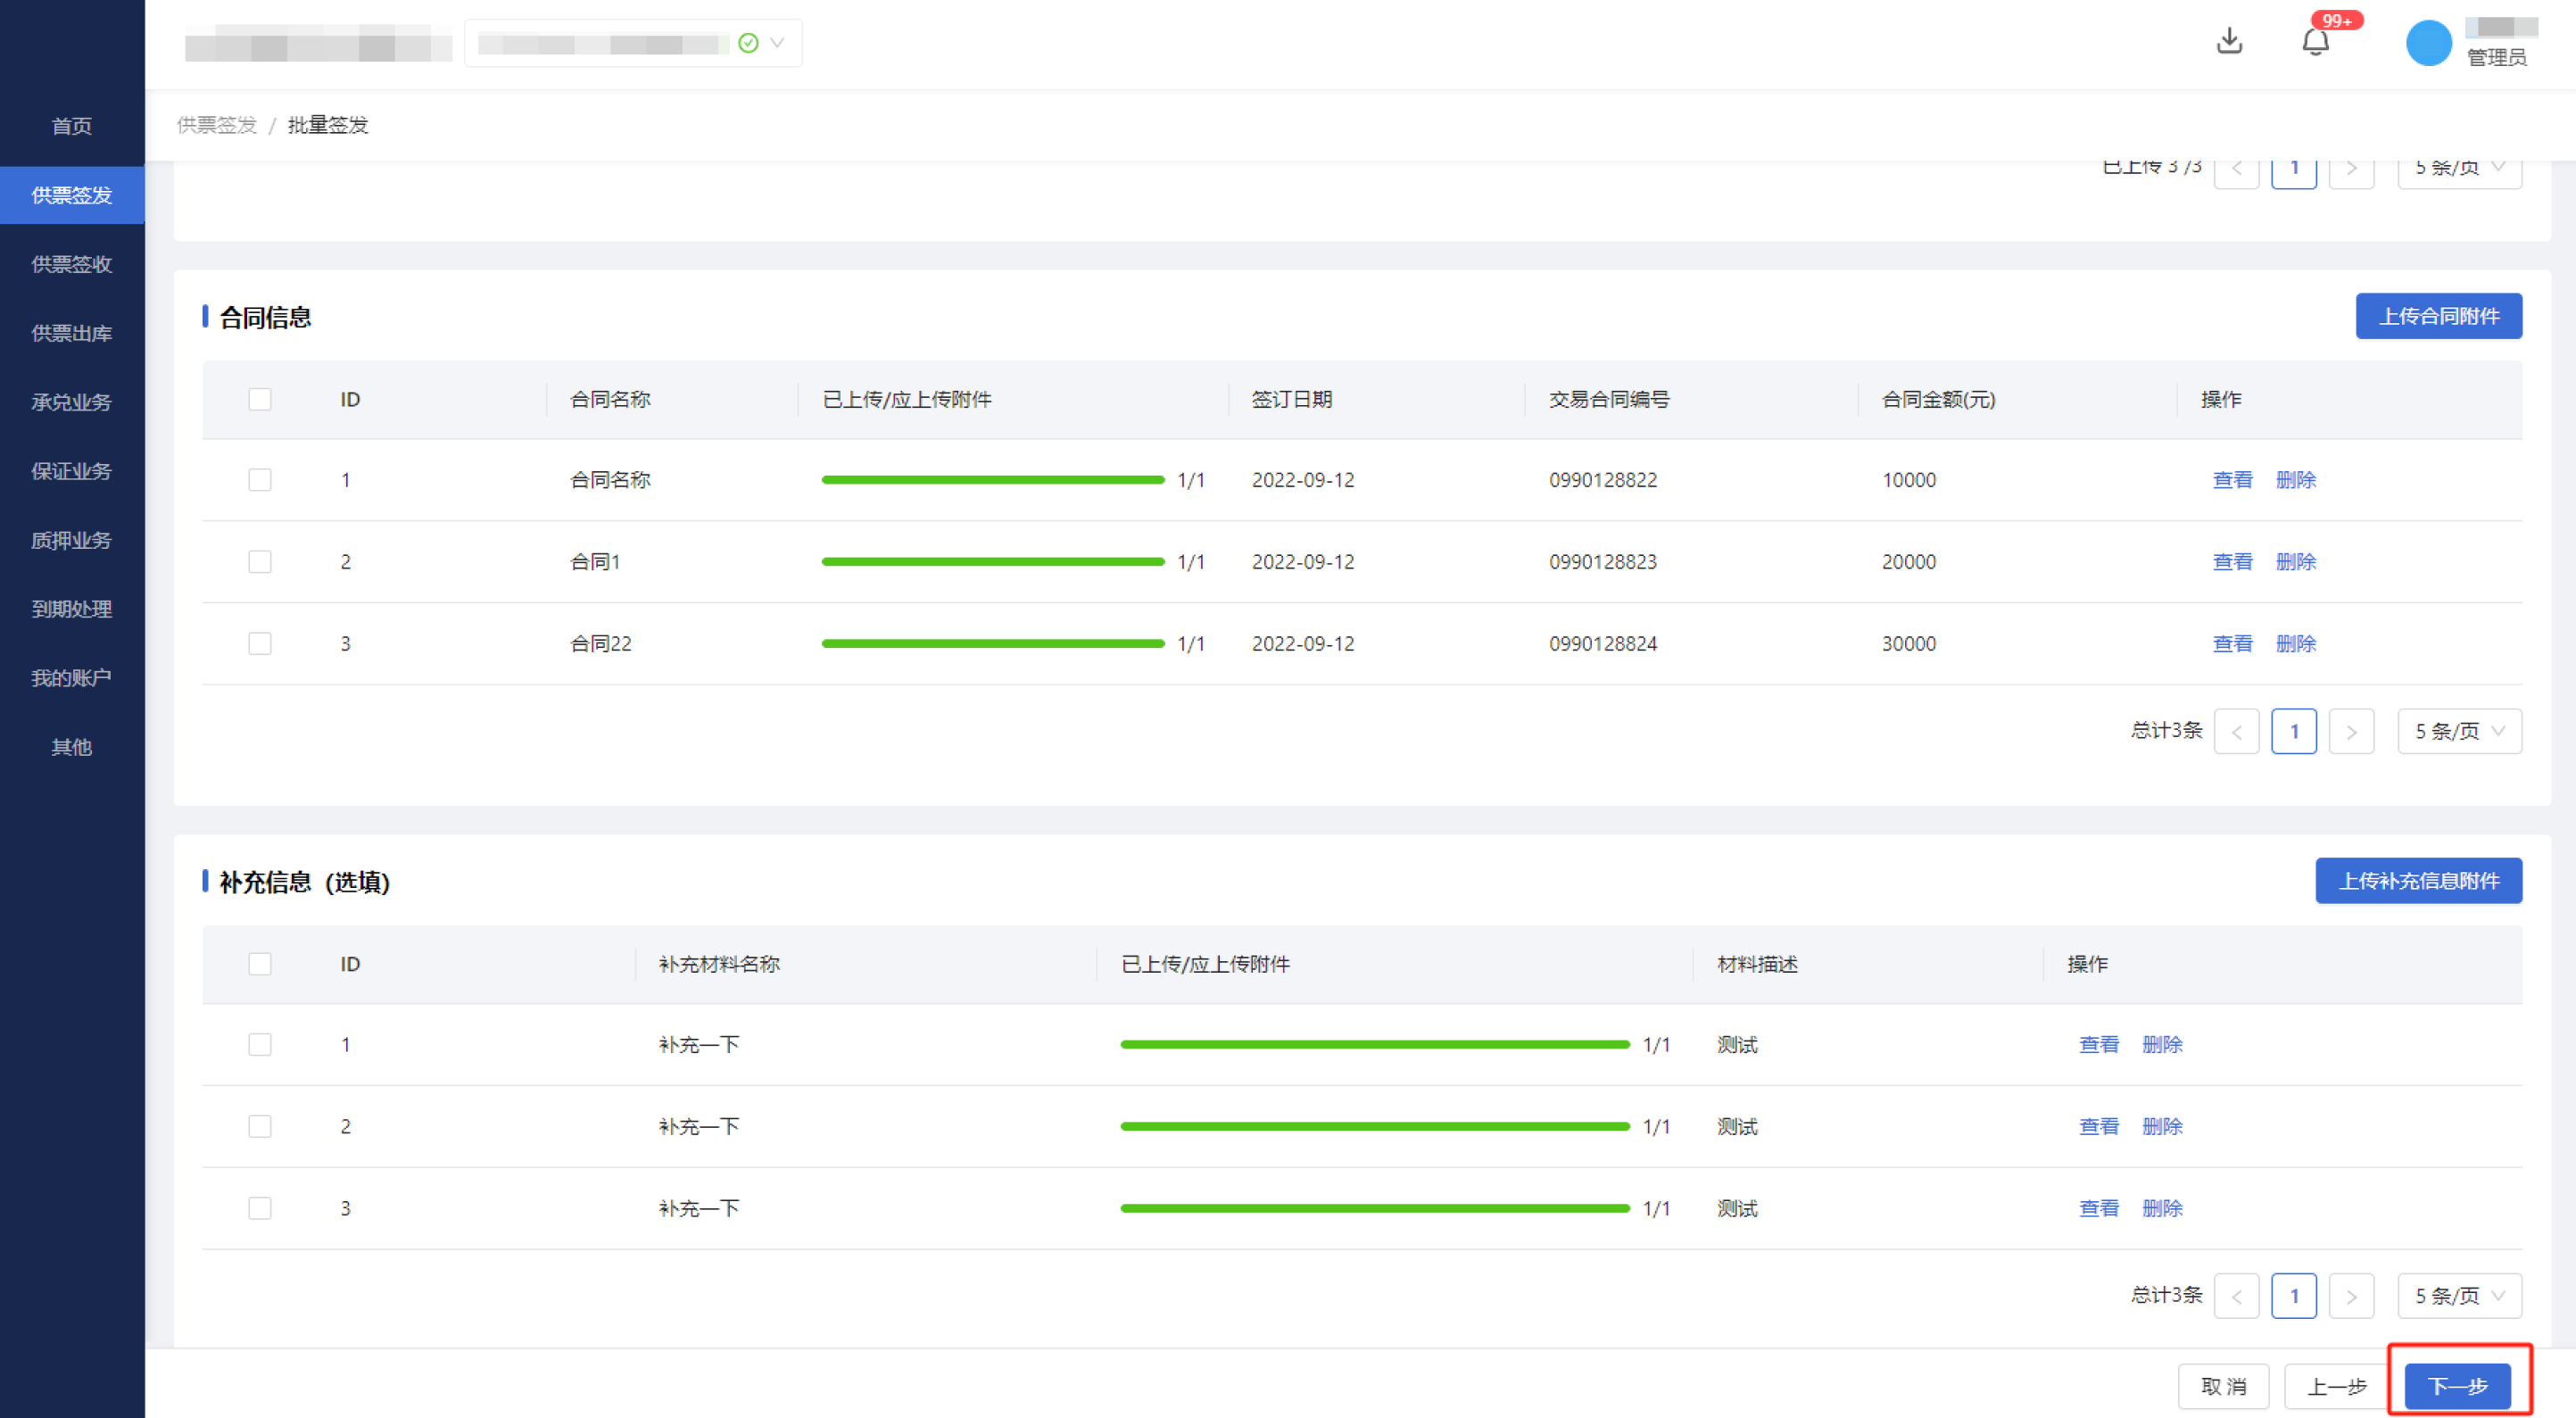View contract 合同1

[2232, 562]
